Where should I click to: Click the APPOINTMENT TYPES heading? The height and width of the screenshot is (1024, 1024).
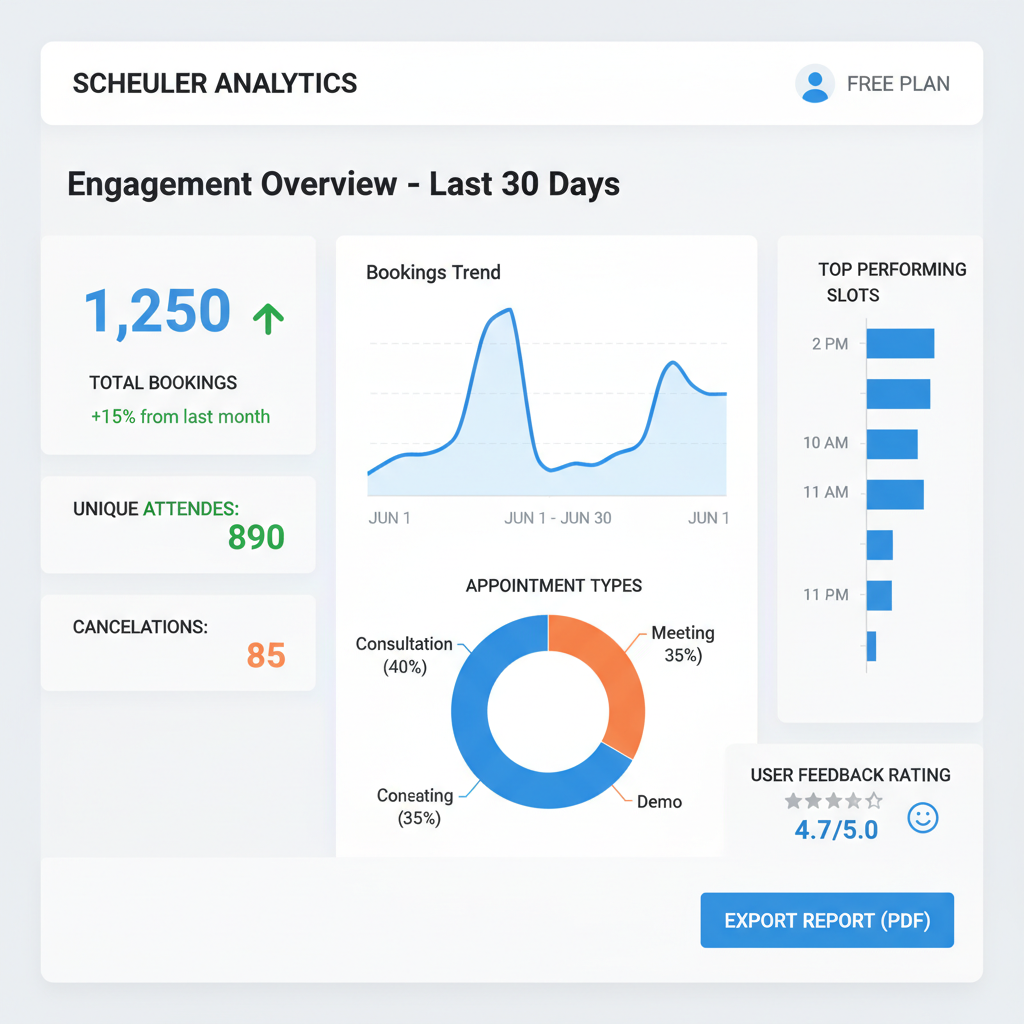[x=554, y=585]
